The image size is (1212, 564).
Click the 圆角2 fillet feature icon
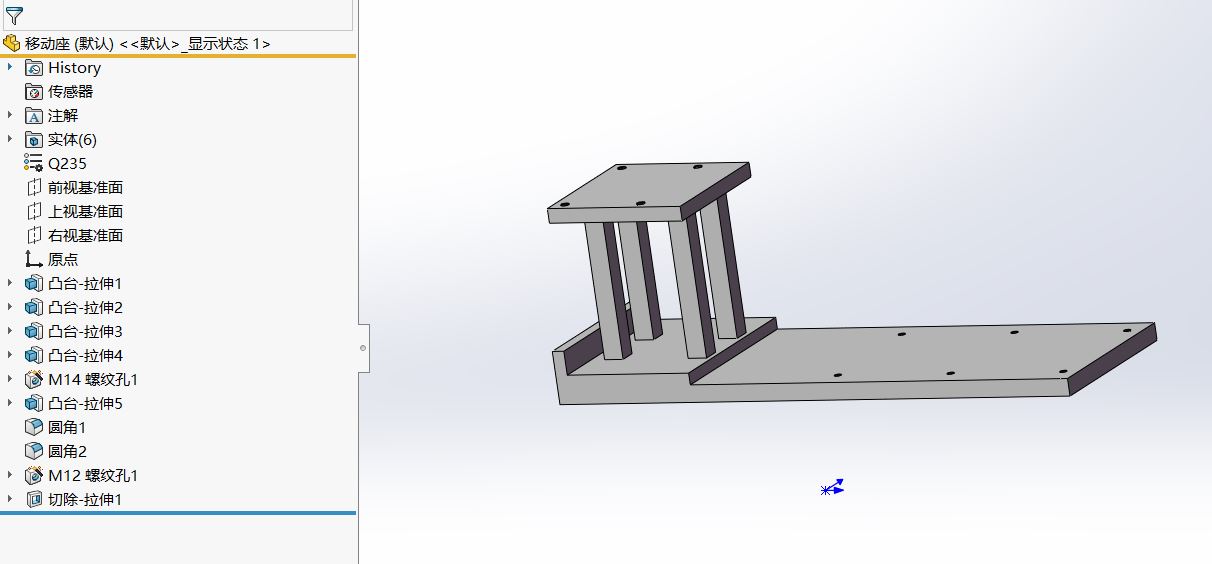point(34,452)
